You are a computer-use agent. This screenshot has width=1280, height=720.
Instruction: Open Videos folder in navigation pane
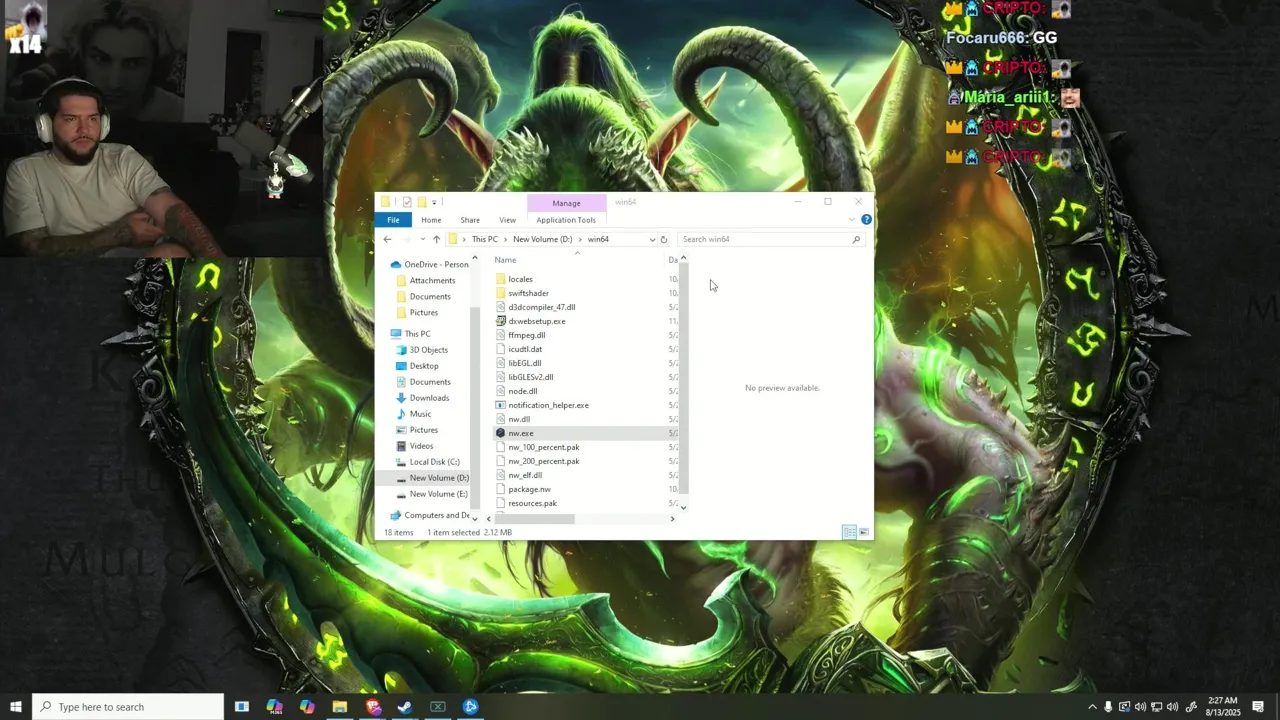(x=415, y=446)
